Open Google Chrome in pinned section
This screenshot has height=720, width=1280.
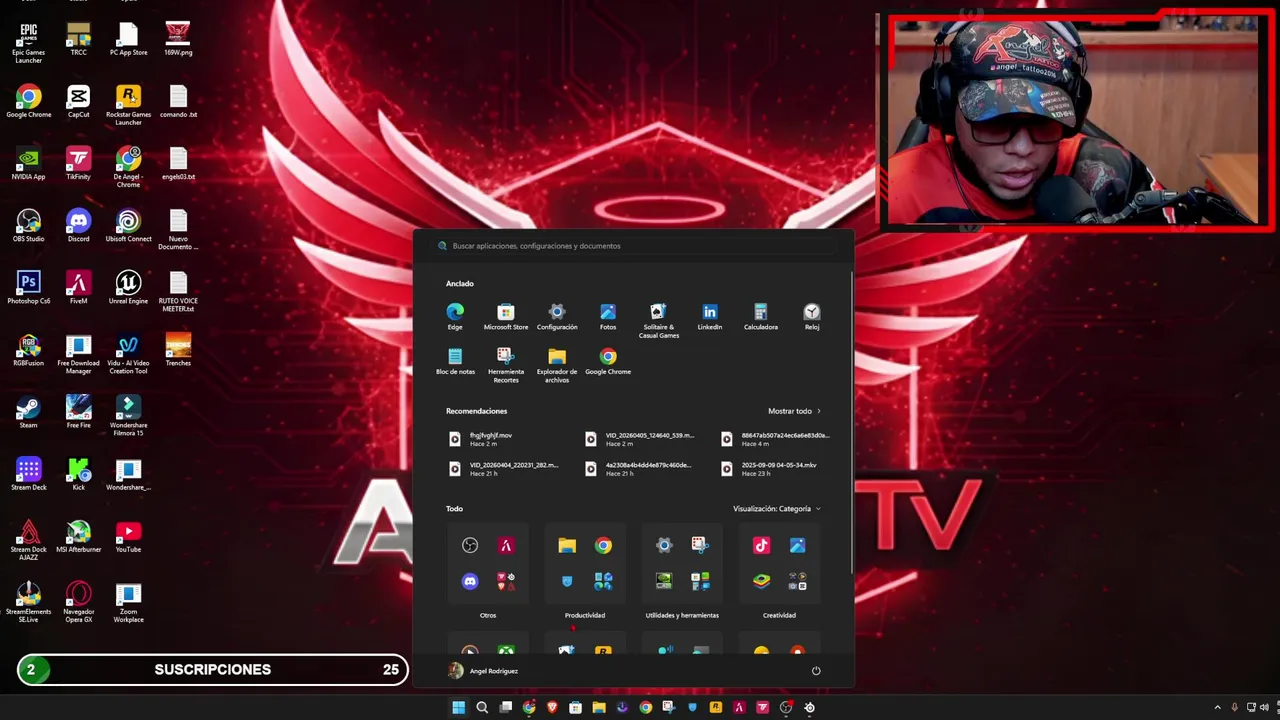click(x=608, y=362)
